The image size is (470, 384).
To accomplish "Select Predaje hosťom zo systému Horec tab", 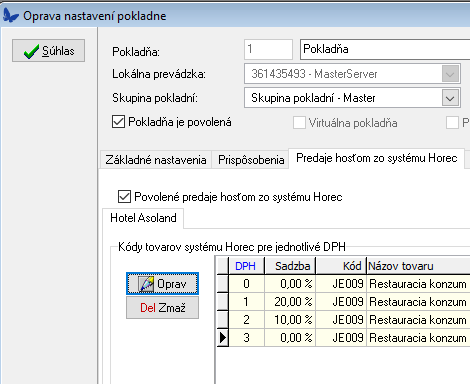I will point(377,158).
